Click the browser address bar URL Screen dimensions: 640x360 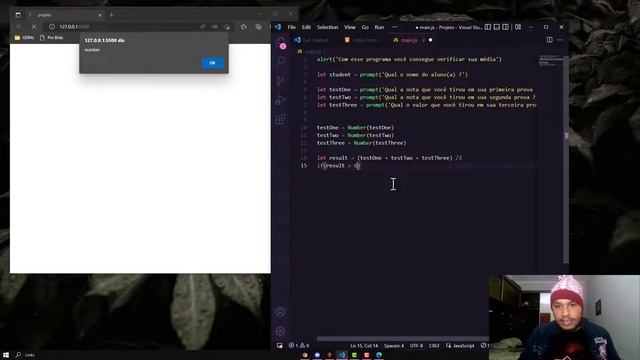click(74, 27)
